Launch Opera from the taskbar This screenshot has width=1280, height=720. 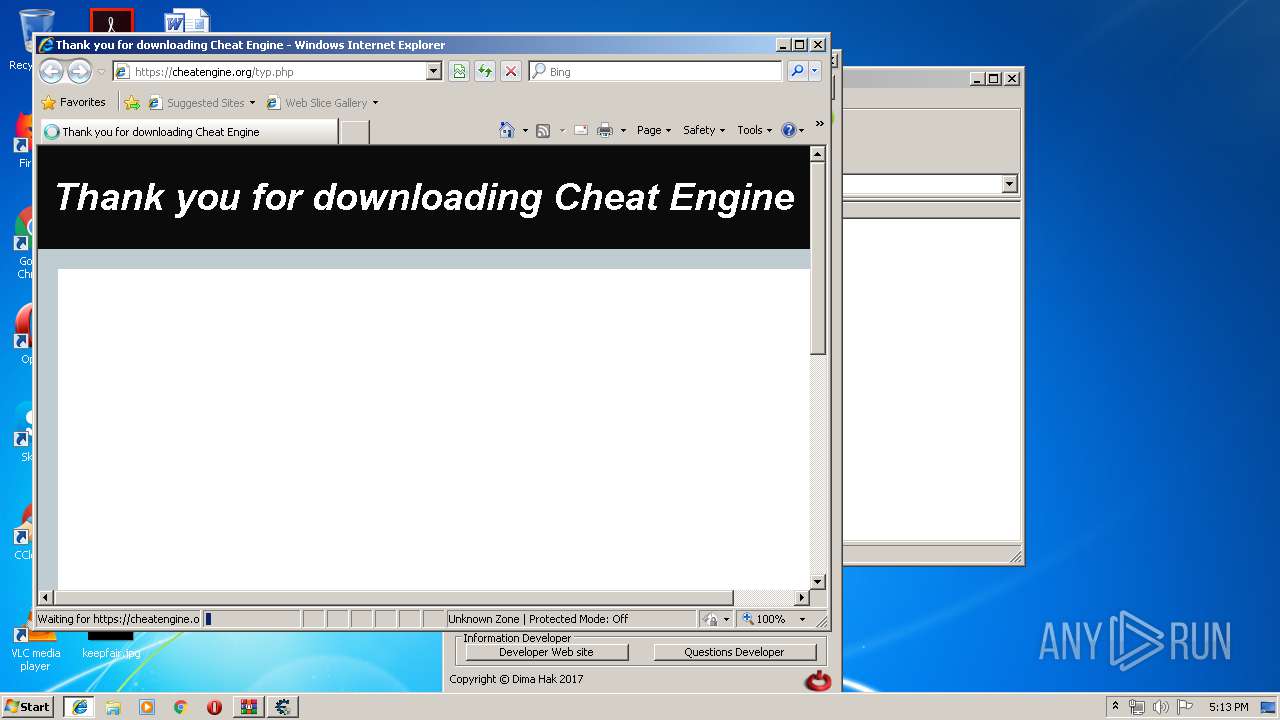[x=214, y=707]
